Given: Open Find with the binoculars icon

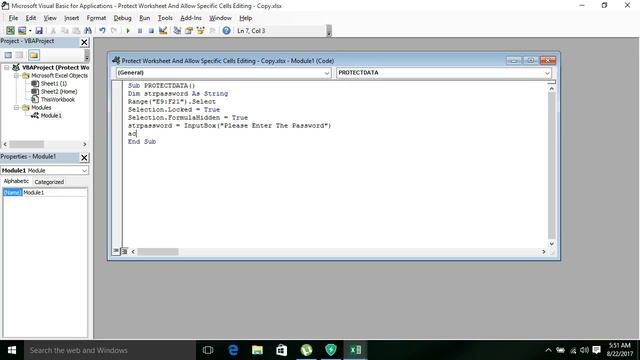Looking at the screenshot, I should 88,31.
